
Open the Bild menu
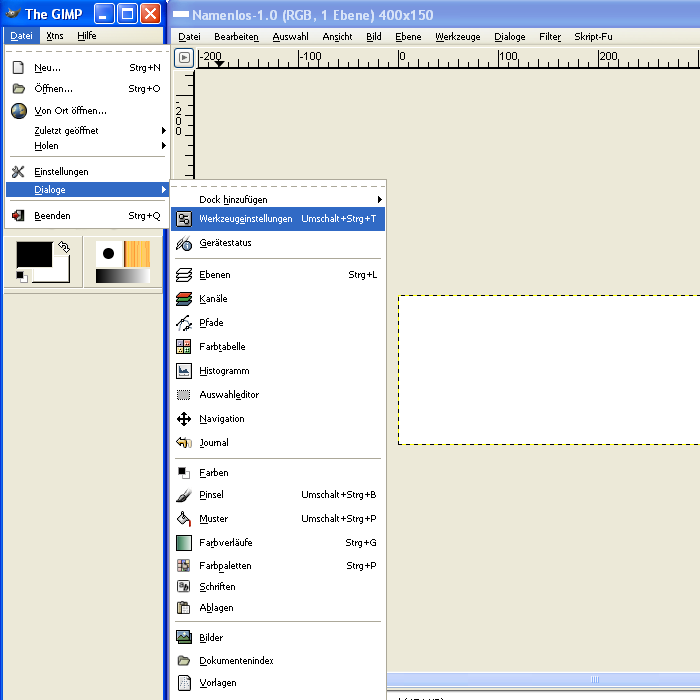coord(374,37)
